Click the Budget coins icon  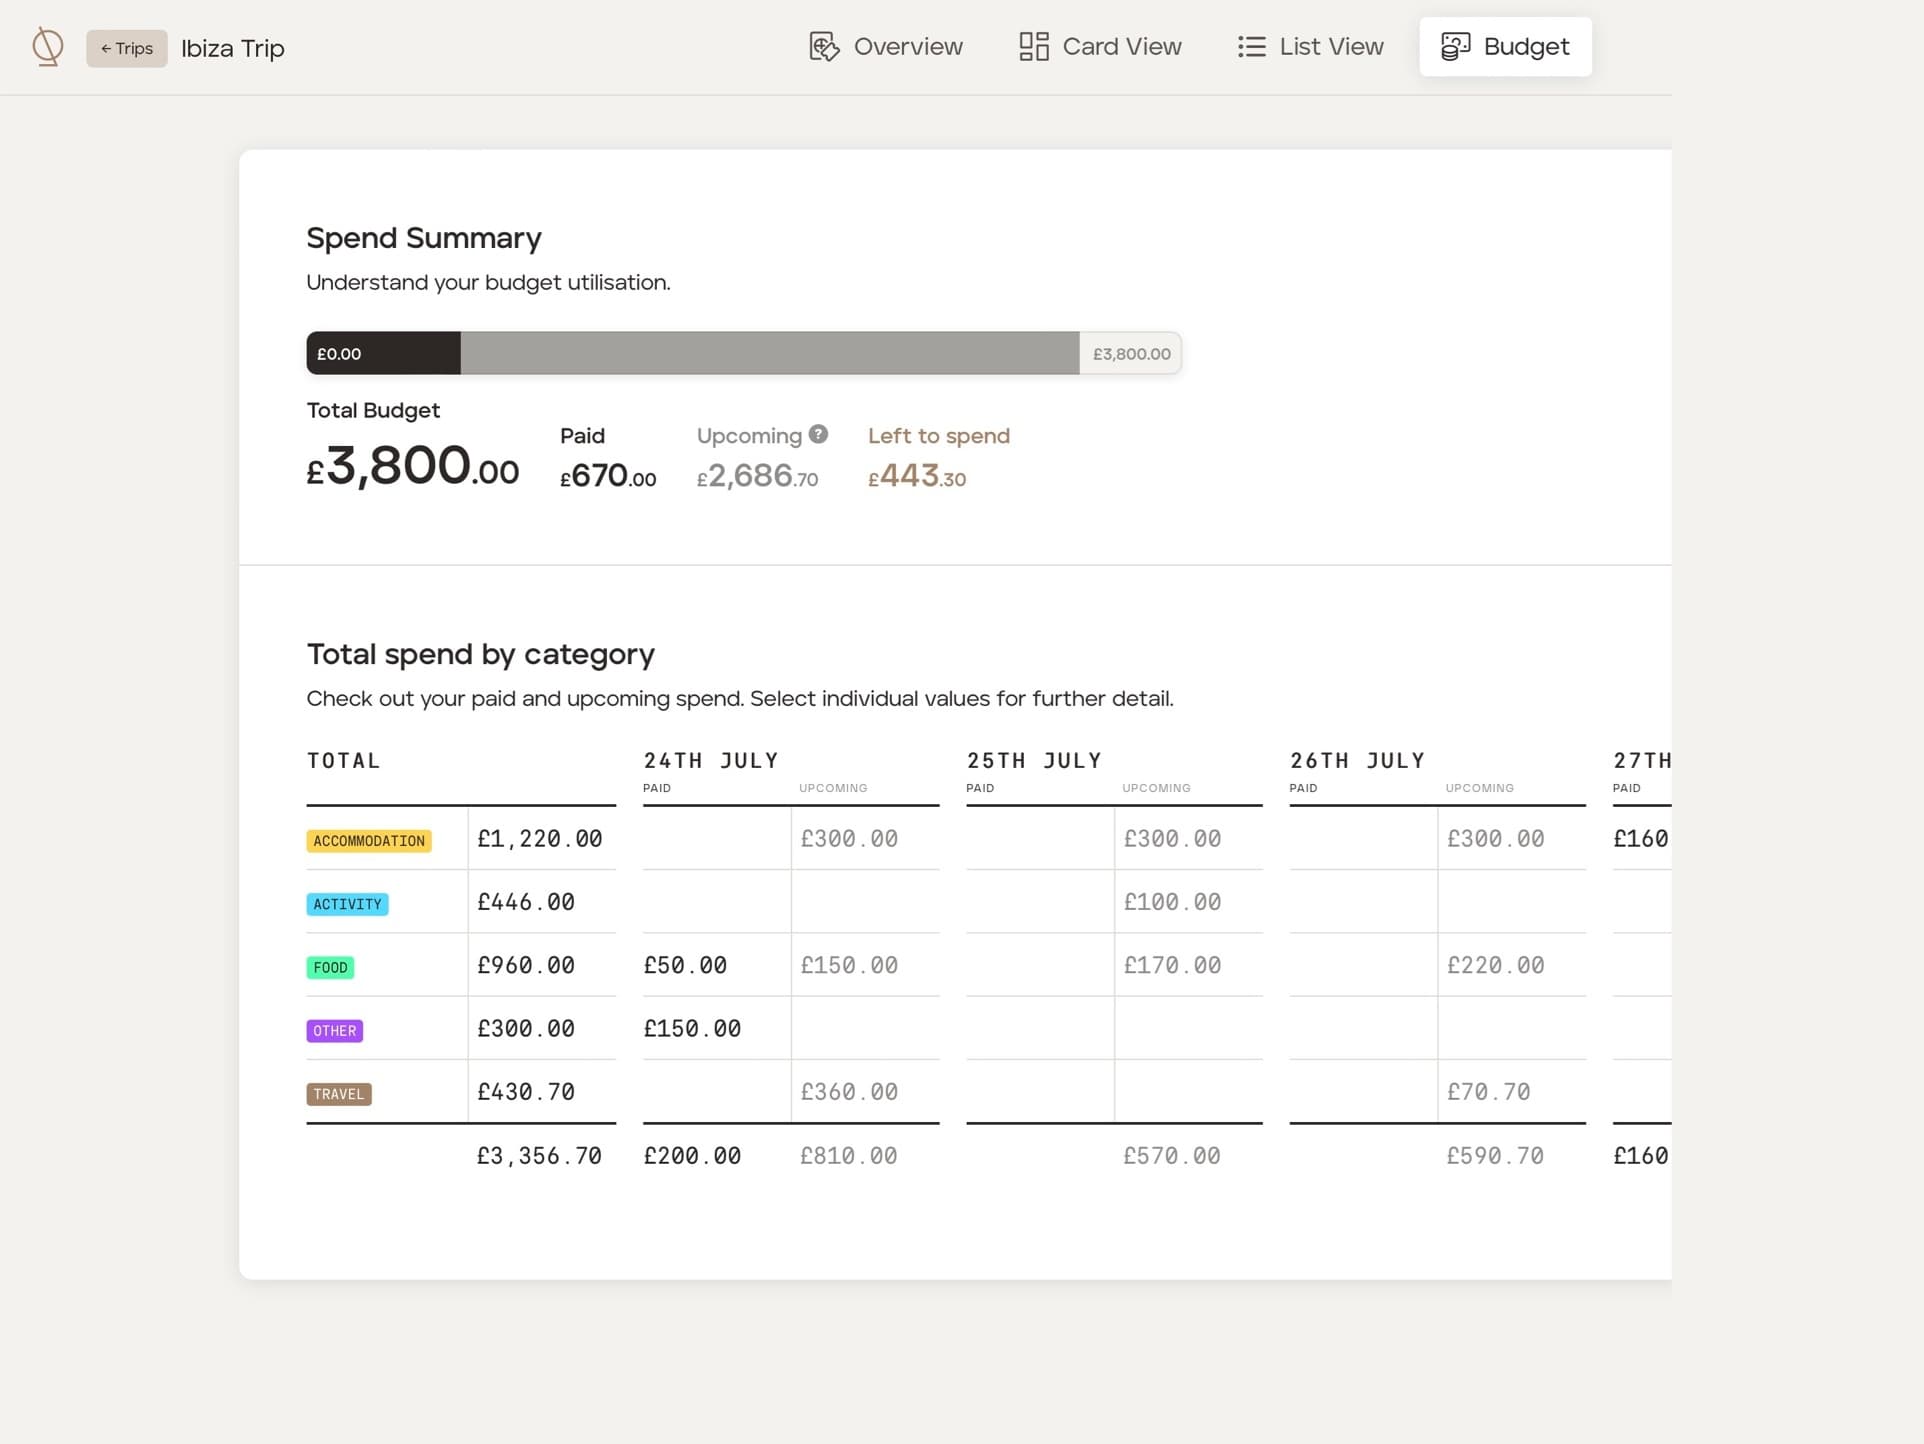tap(1455, 47)
